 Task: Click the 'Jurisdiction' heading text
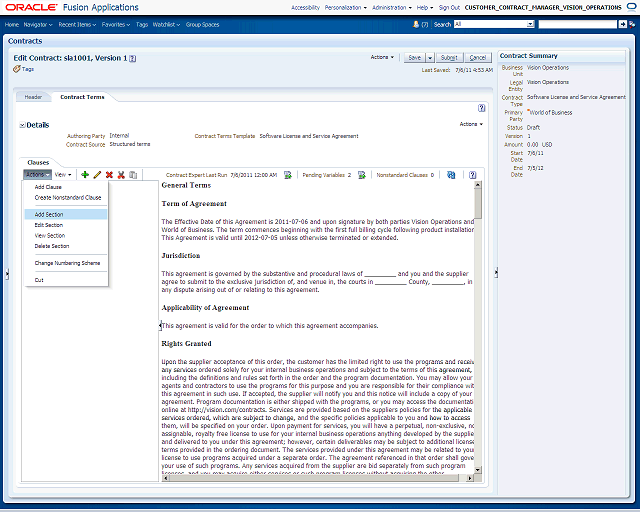181,256
